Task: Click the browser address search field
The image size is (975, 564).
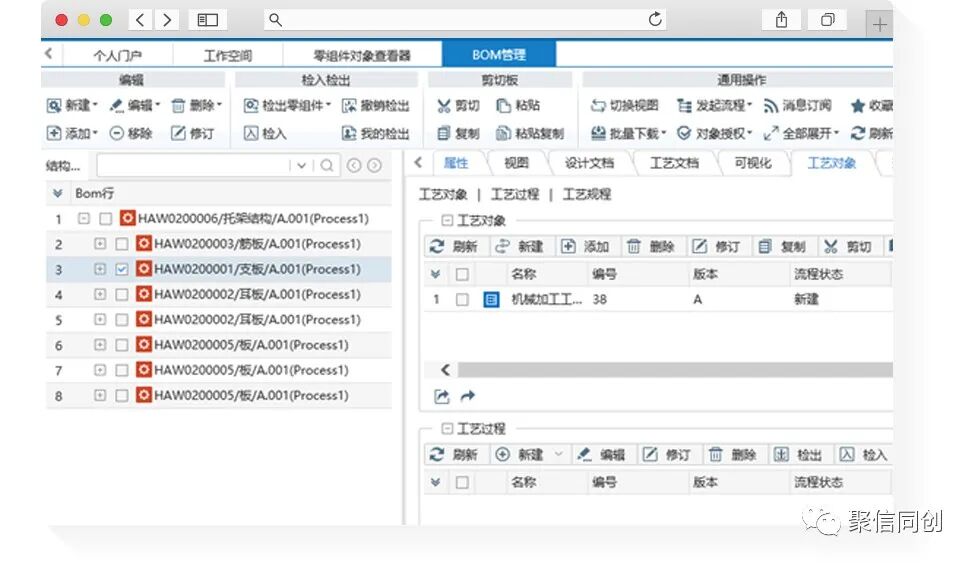Action: point(464,20)
